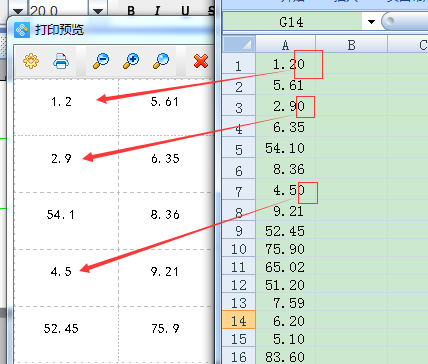The height and width of the screenshot is (364, 428).
Task: Select row 7 header
Action: pos(239,191)
